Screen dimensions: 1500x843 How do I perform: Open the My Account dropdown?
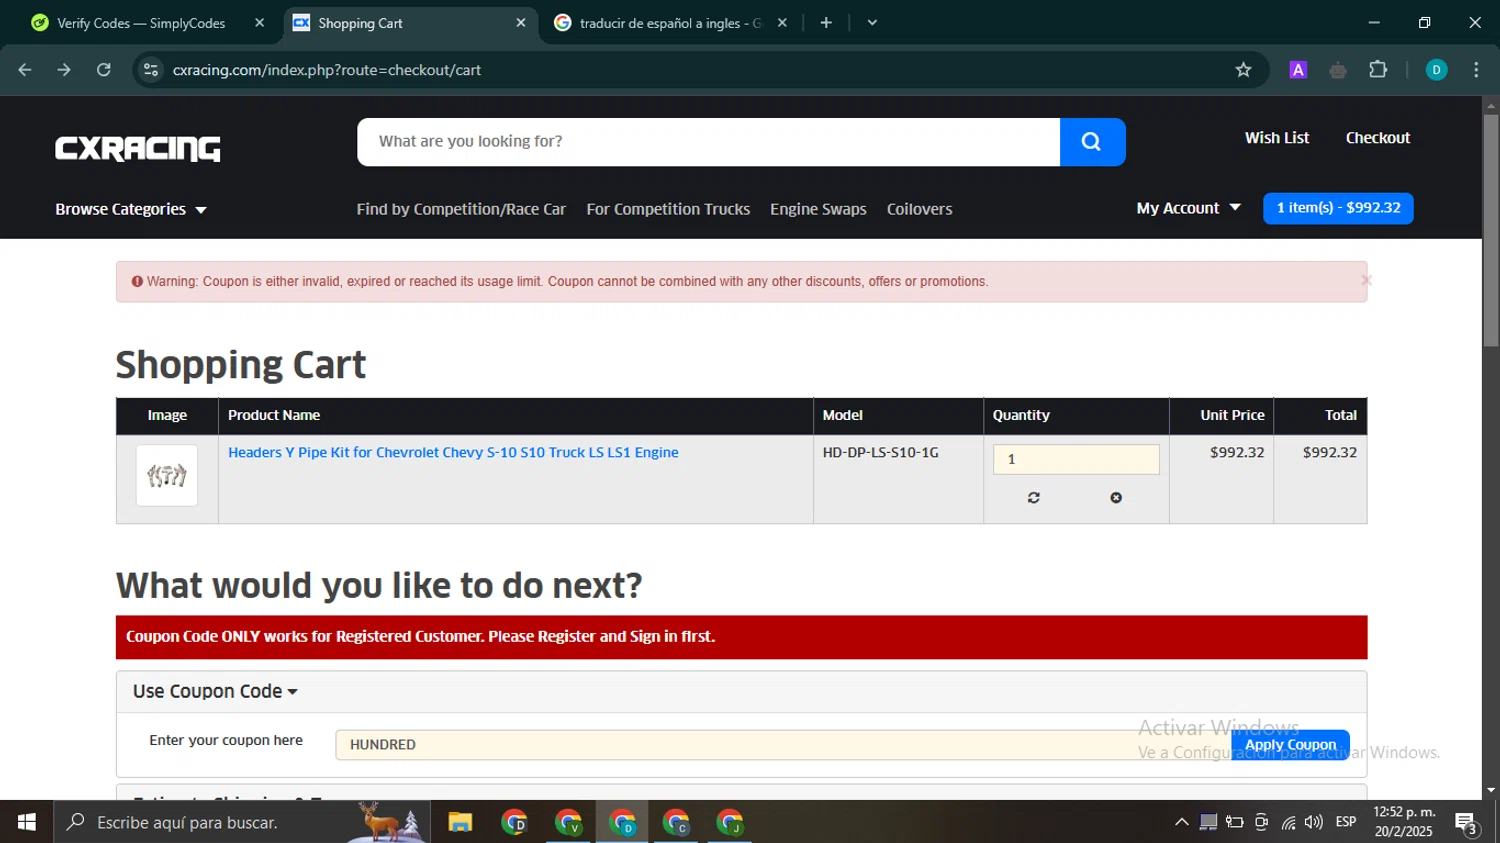tap(1189, 208)
